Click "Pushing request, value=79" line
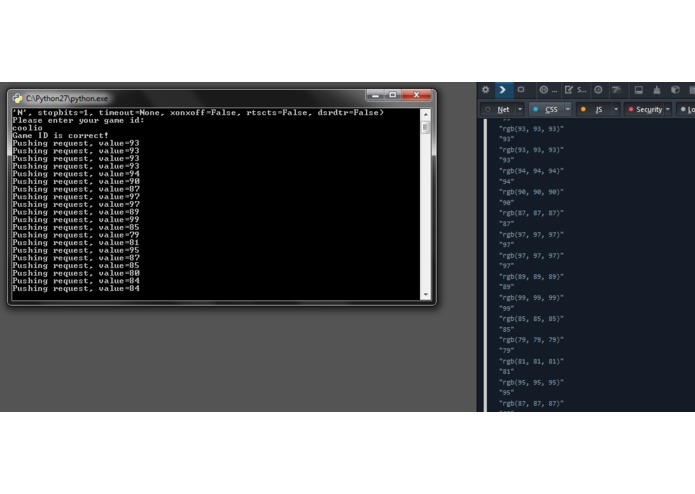 pyautogui.click(x=76, y=235)
